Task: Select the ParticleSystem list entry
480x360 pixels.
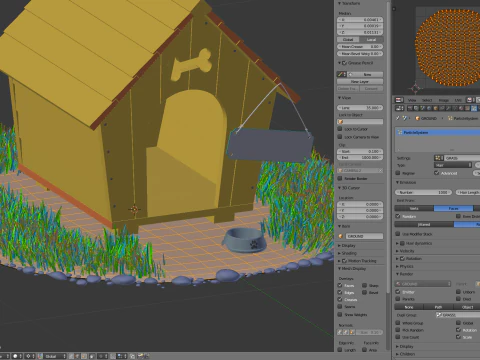Action: coord(438,132)
